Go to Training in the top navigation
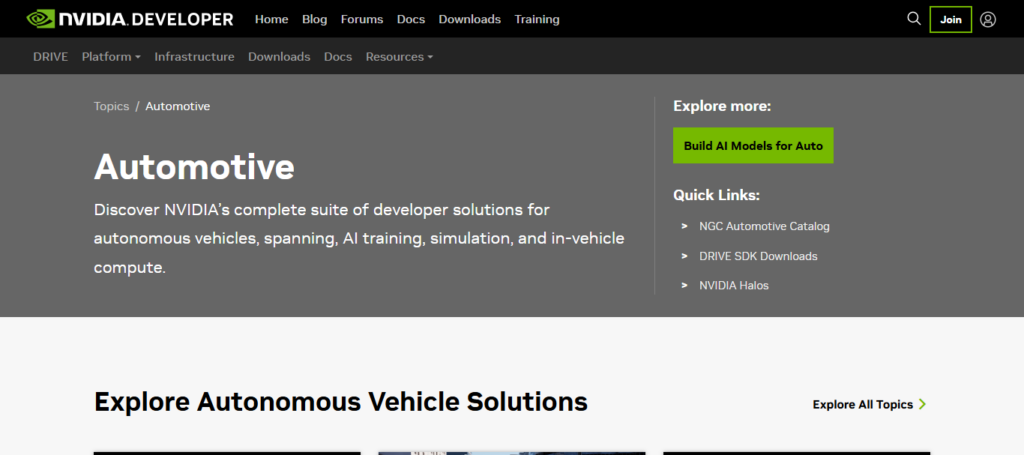The width and height of the screenshot is (1024, 455). click(x=537, y=20)
